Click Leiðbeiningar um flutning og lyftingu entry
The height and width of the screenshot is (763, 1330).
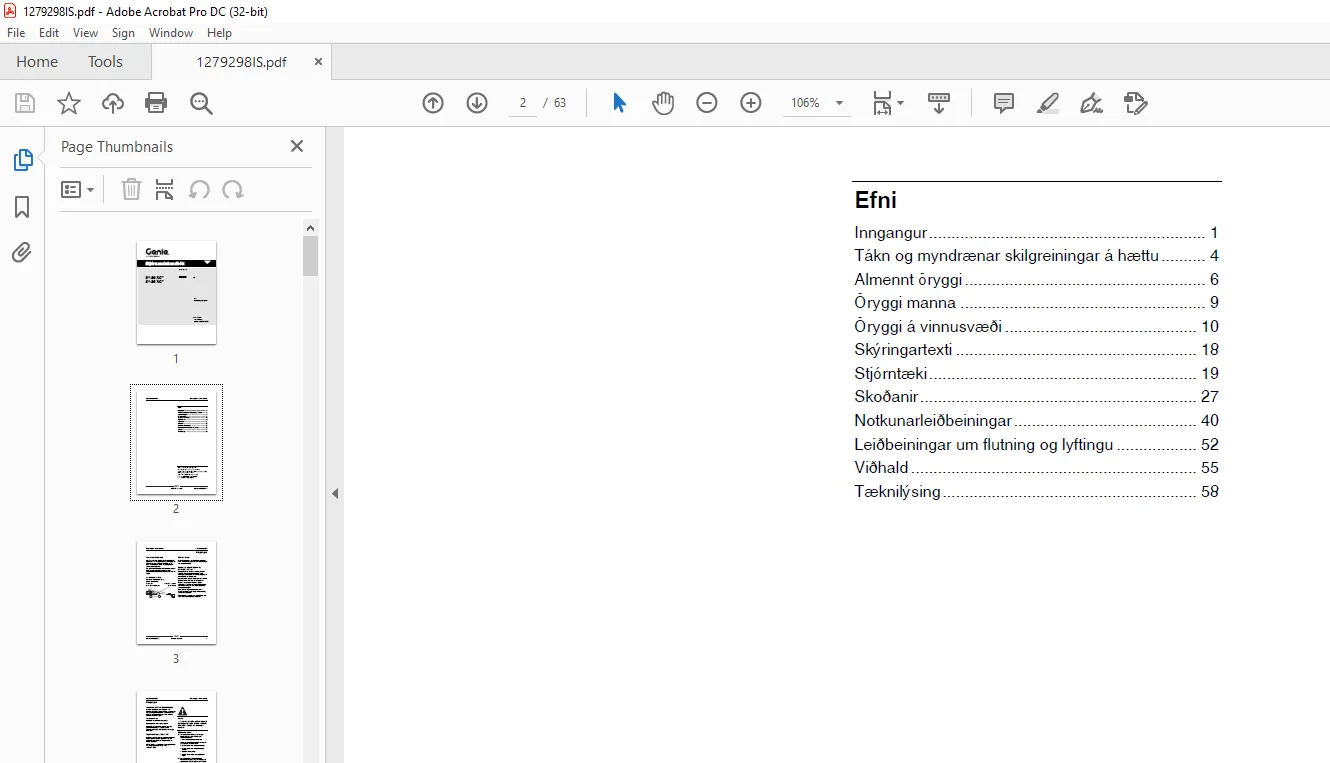(1036, 445)
